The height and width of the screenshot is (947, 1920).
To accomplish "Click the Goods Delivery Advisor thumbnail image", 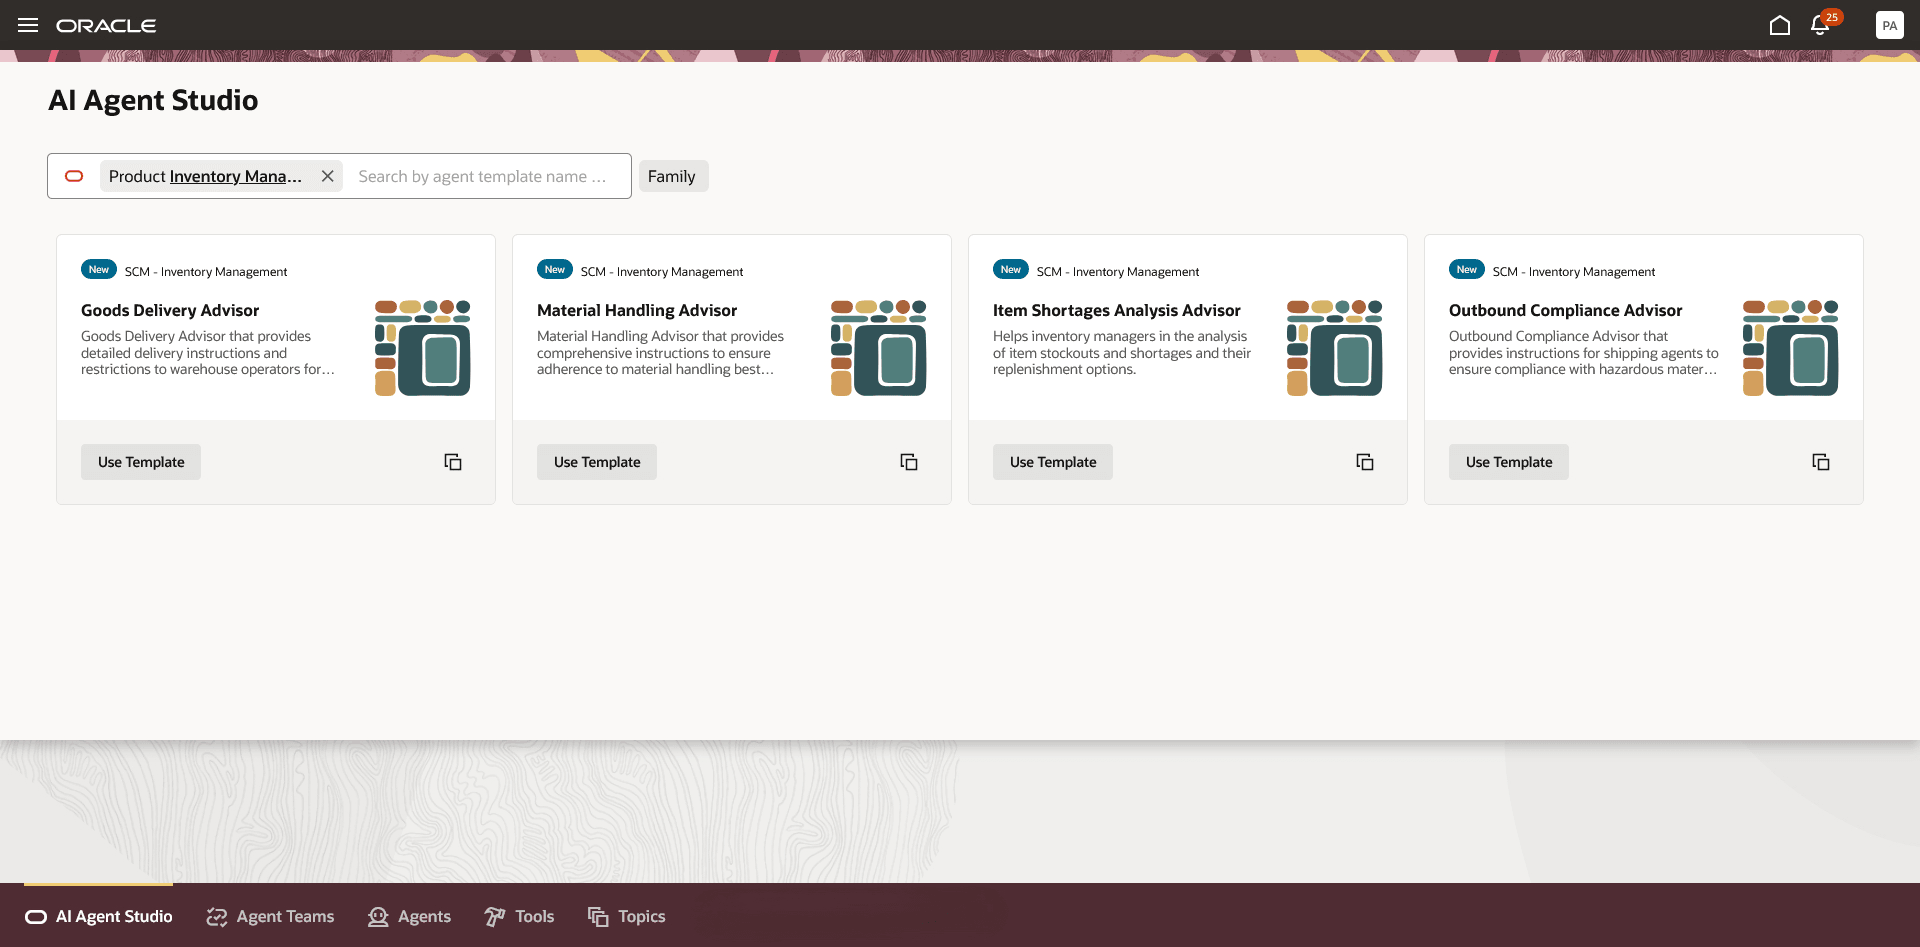I will point(423,348).
